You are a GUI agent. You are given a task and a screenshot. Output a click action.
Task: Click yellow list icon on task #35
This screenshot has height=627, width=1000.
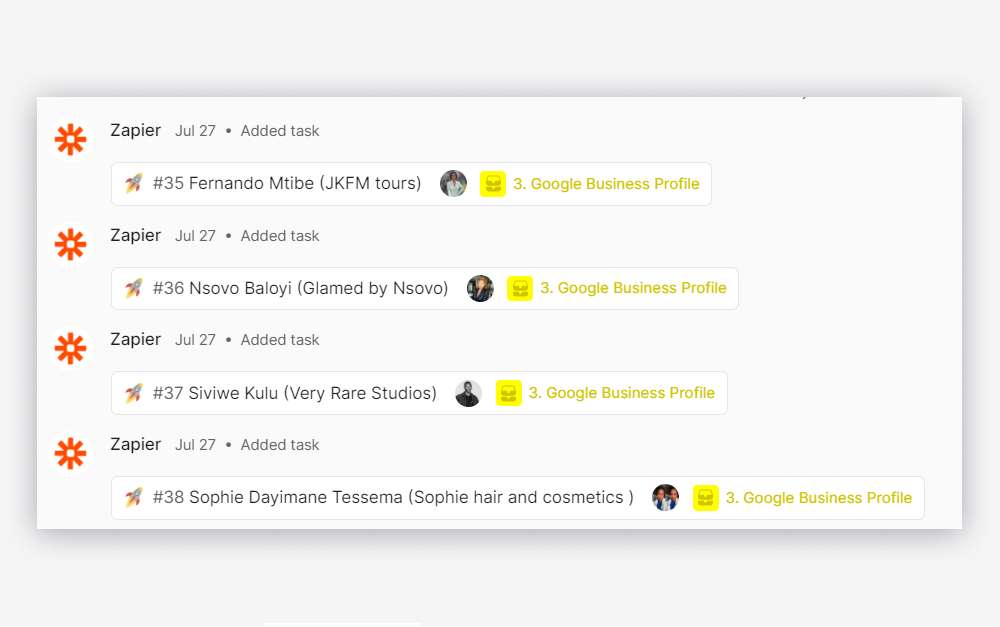pos(493,184)
